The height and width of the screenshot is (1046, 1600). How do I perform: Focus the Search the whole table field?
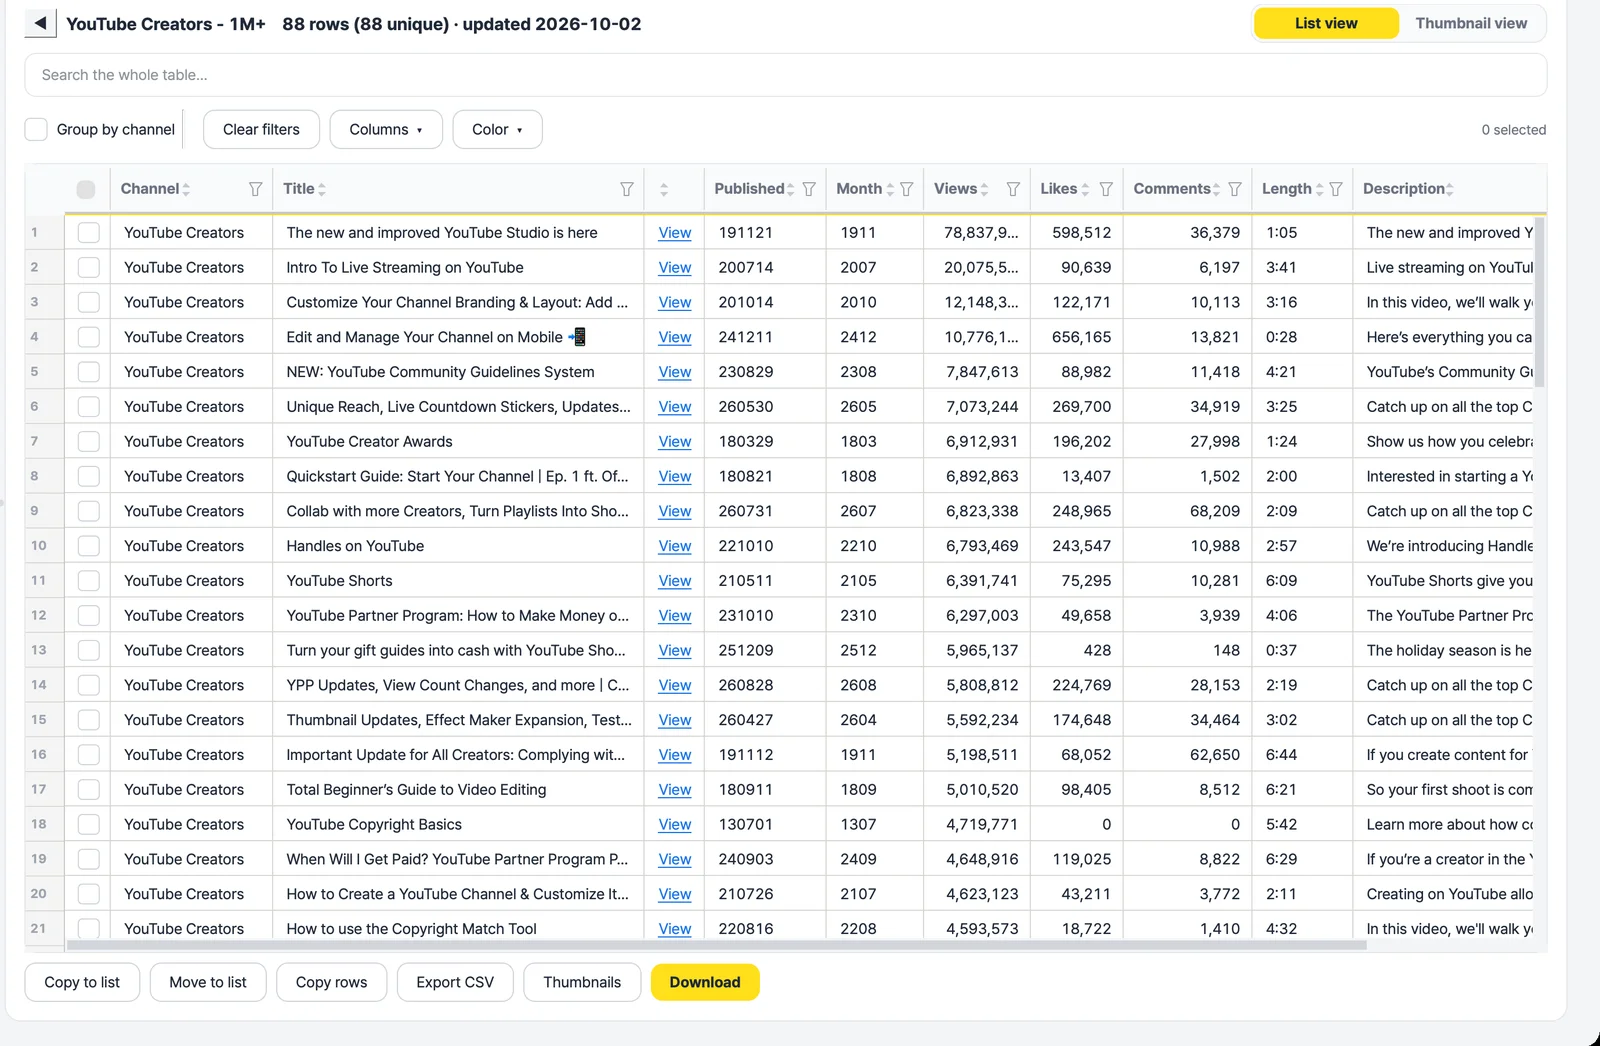(x=786, y=75)
